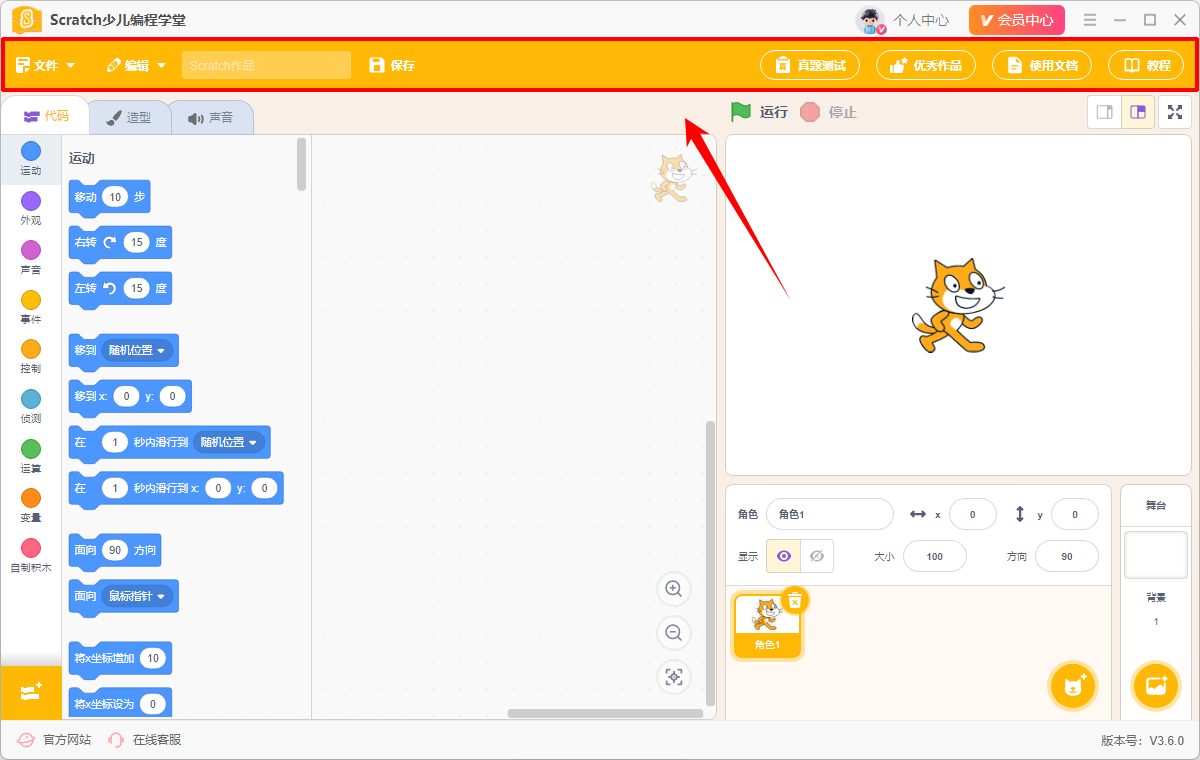Click the cat sprite on the stage
1200x760 pixels.
957,306
